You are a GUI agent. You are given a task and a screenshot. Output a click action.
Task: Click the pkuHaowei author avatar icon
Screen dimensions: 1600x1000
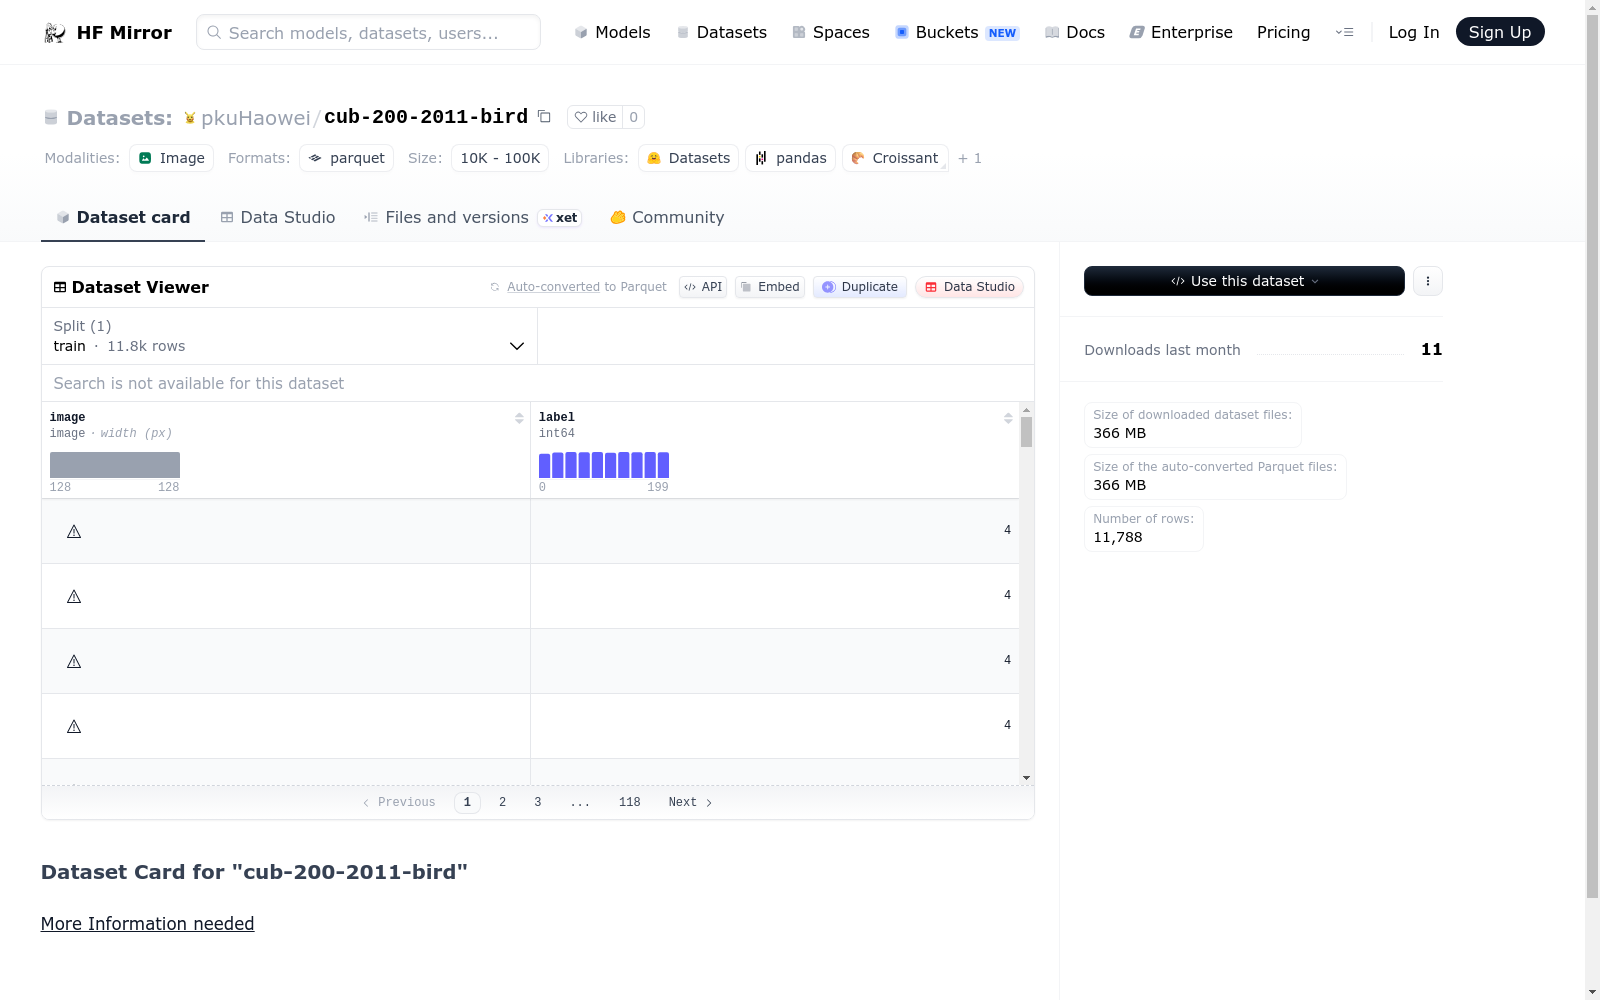click(x=190, y=118)
